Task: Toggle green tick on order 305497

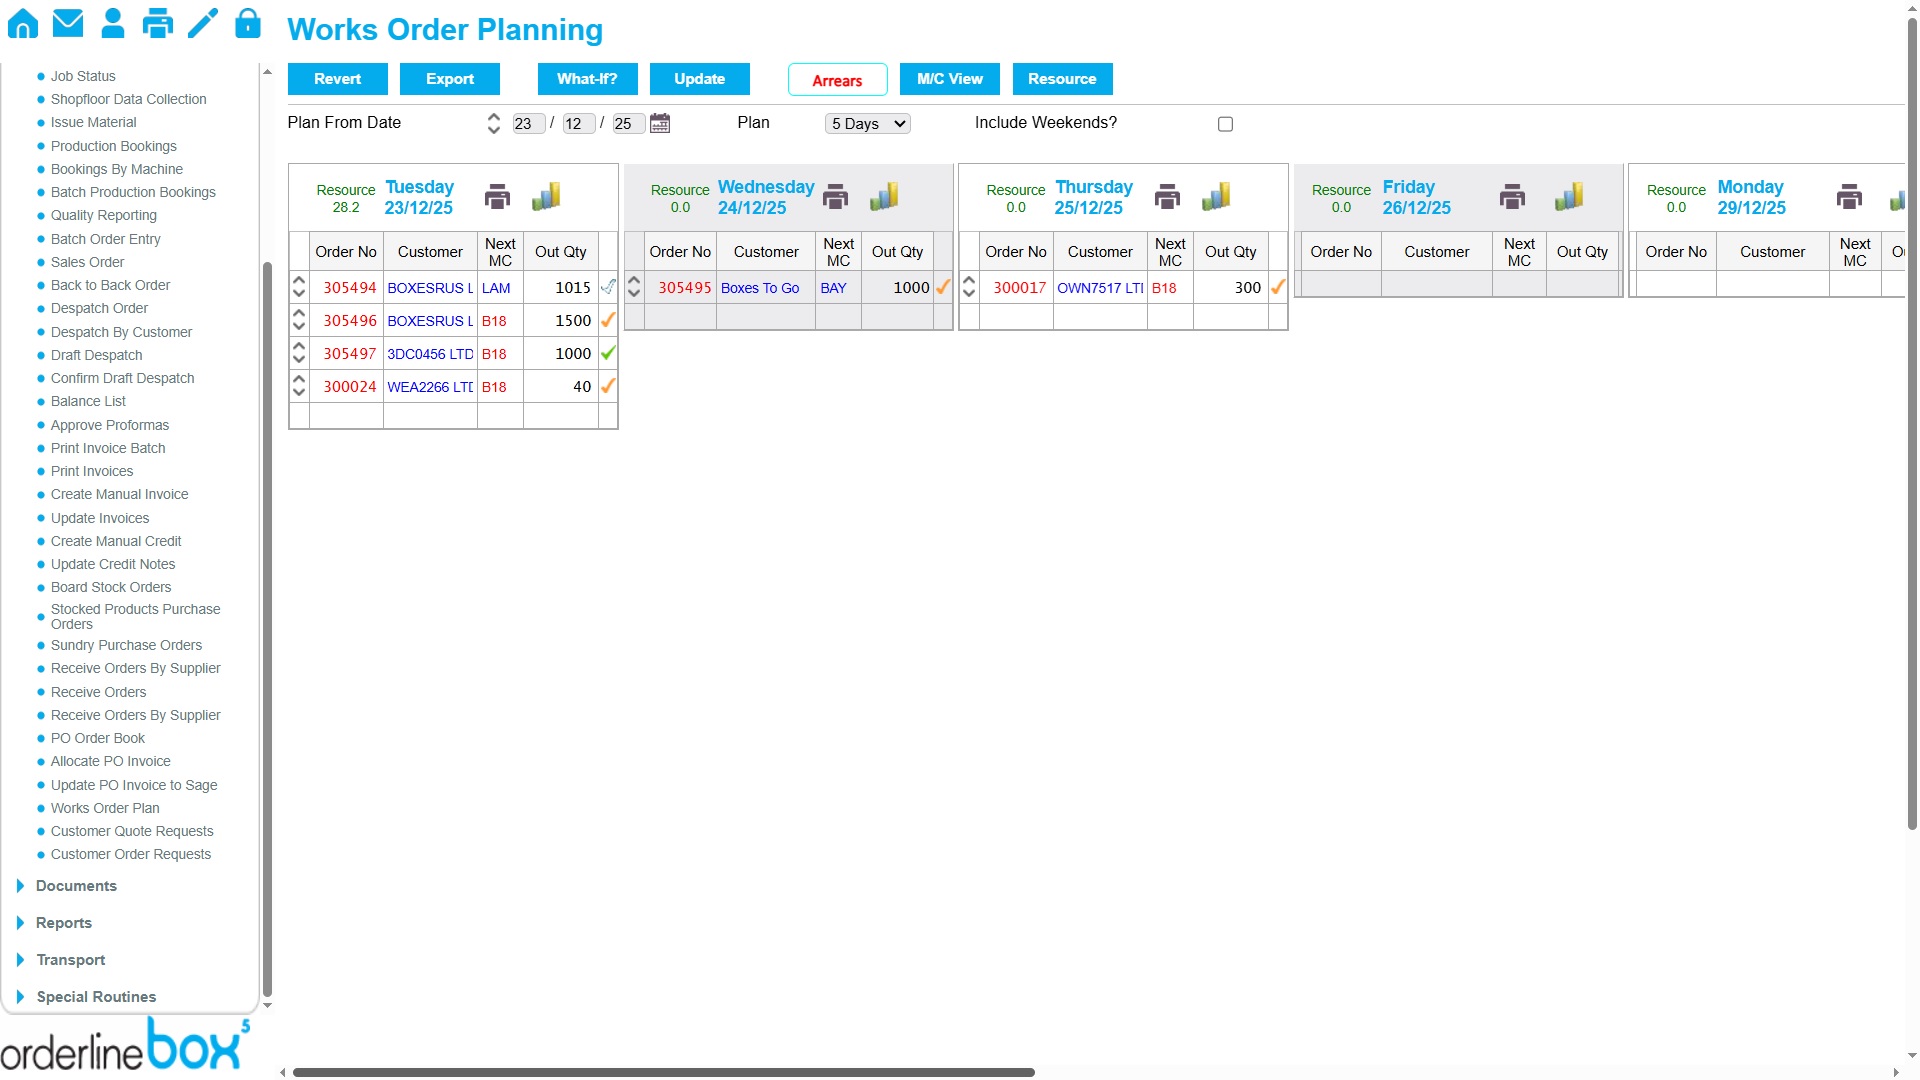Action: click(x=608, y=353)
